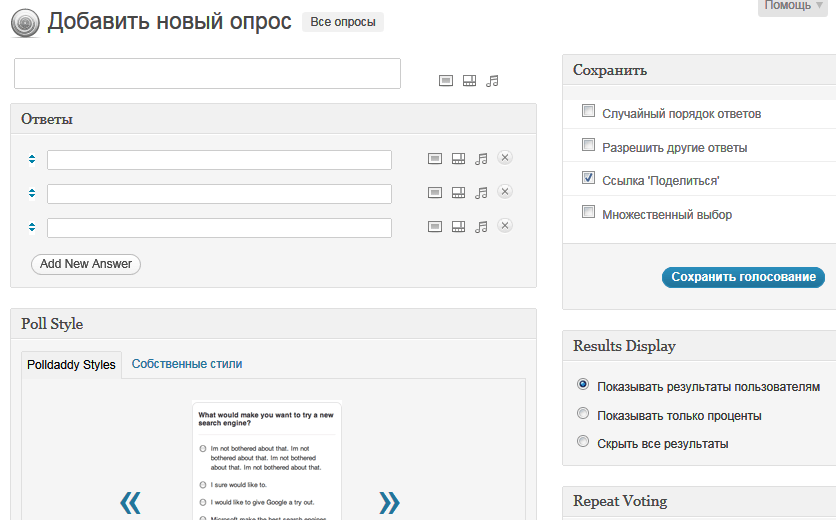Click reorder handle of first answer
Image resolution: width=836 pixels, height=520 pixels.
point(32,159)
